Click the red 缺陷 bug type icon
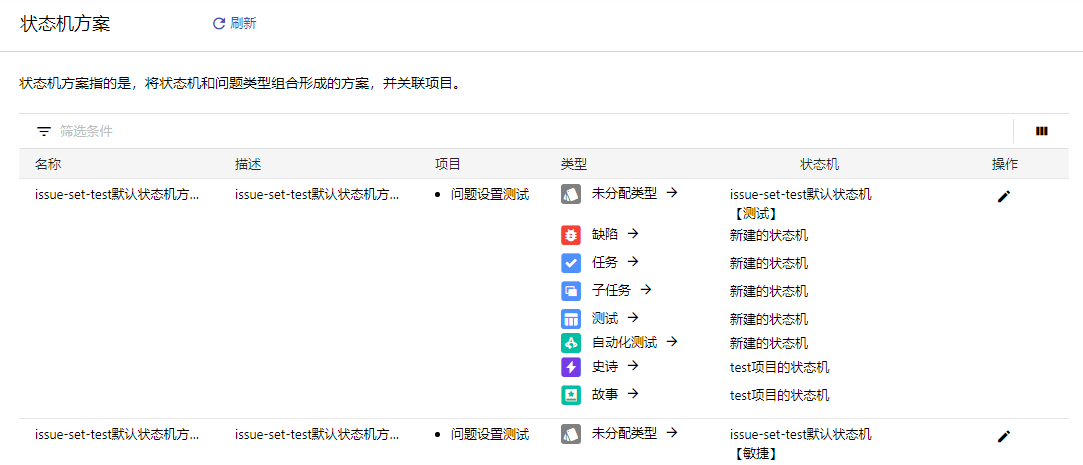 click(571, 236)
